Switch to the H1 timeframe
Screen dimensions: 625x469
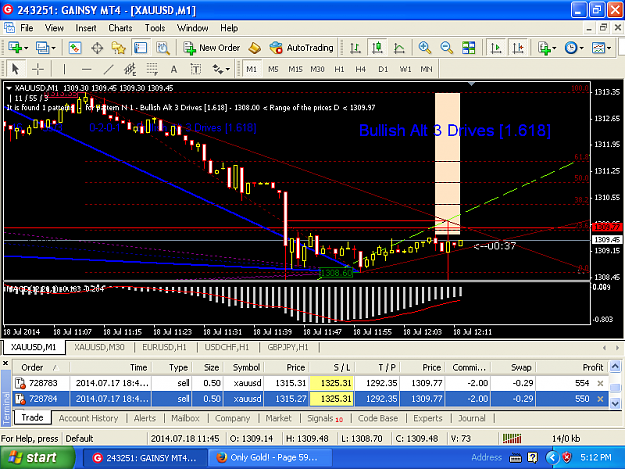pos(339,69)
